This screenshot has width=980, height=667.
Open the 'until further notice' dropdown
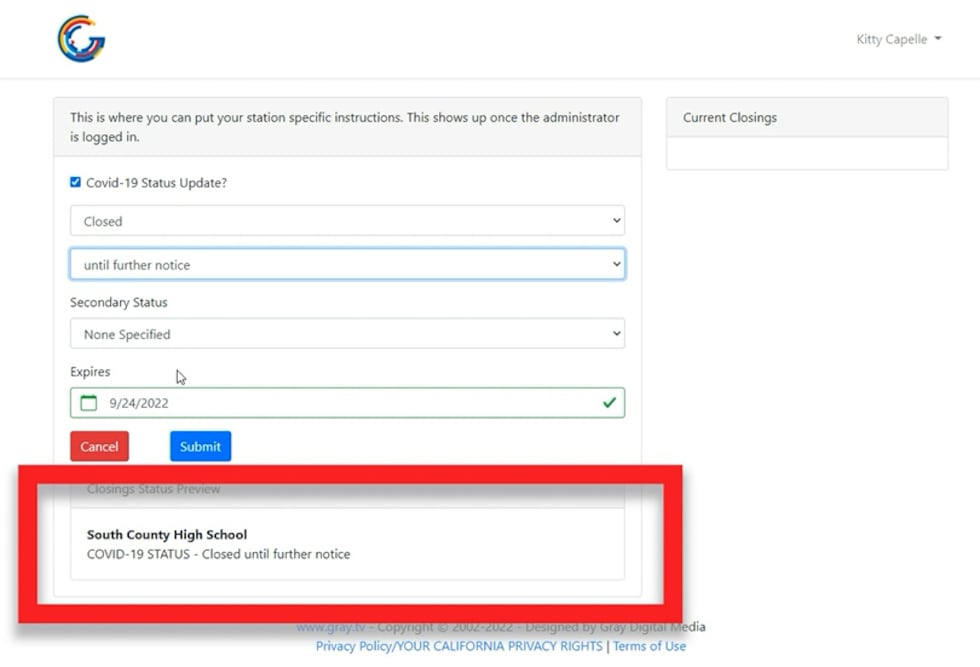(347, 265)
